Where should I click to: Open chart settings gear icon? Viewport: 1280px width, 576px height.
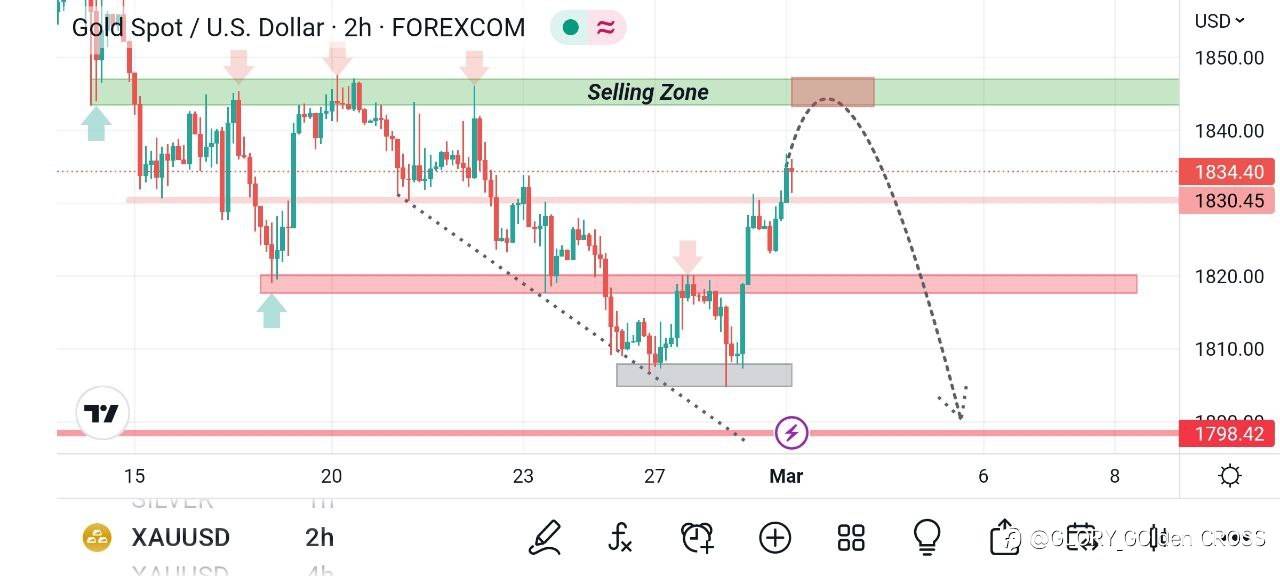point(1230,476)
